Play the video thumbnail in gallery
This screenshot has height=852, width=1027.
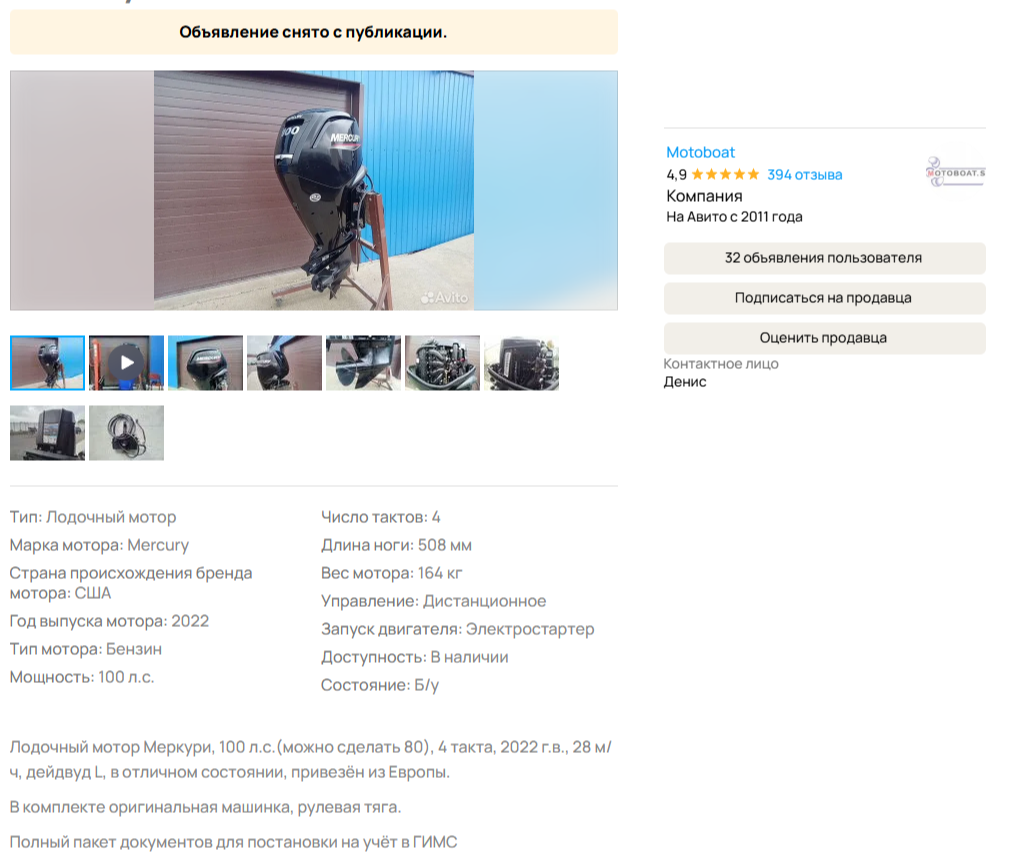pos(126,363)
